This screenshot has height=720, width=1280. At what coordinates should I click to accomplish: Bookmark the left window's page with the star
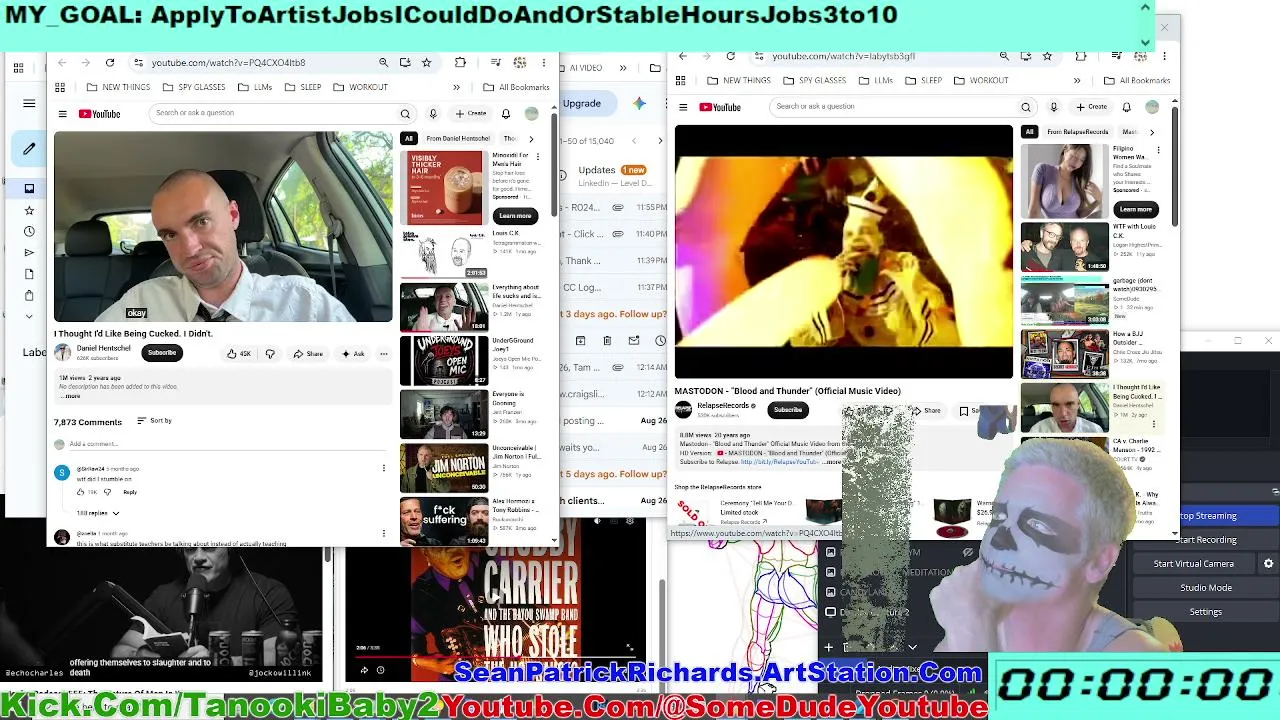click(x=426, y=62)
